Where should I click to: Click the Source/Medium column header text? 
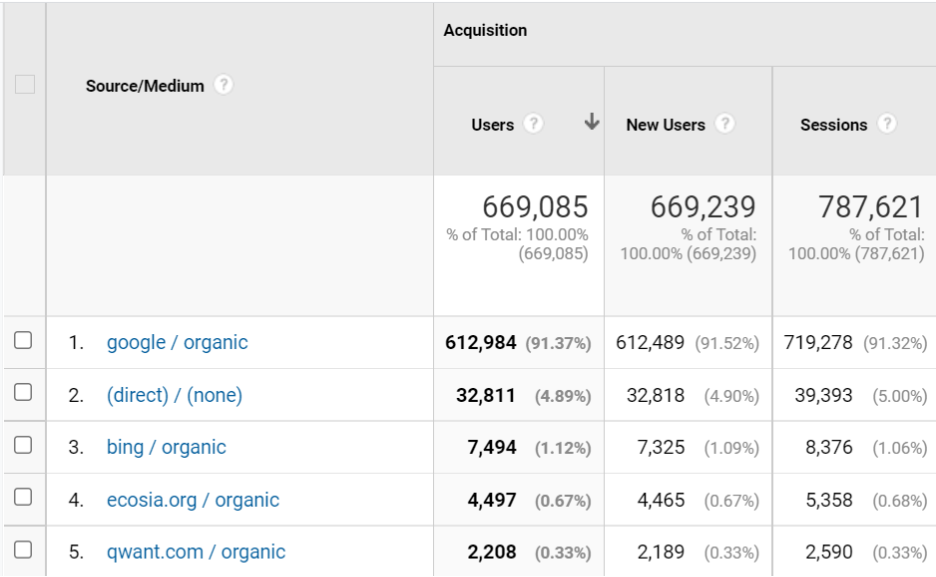pyautogui.click(x=145, y=86)
